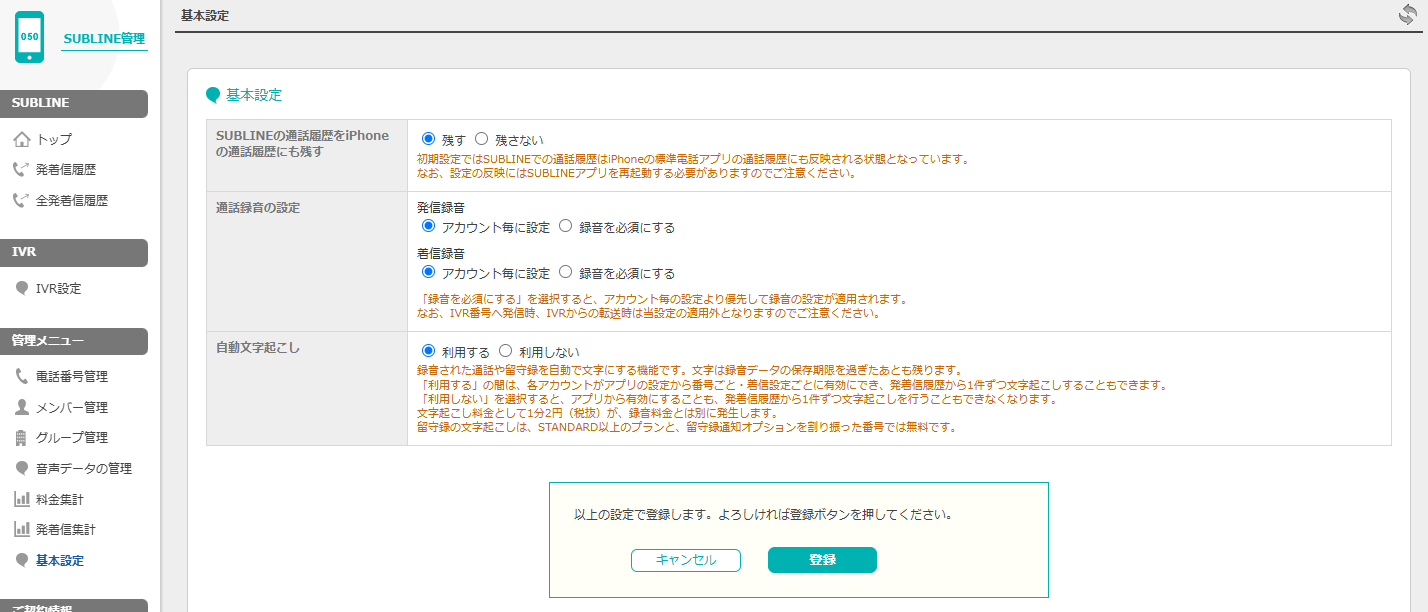Click the handset icon beside 電話番号管理
The width and height of the screenshot is (1428, 612).
click(x=22, y=376)
